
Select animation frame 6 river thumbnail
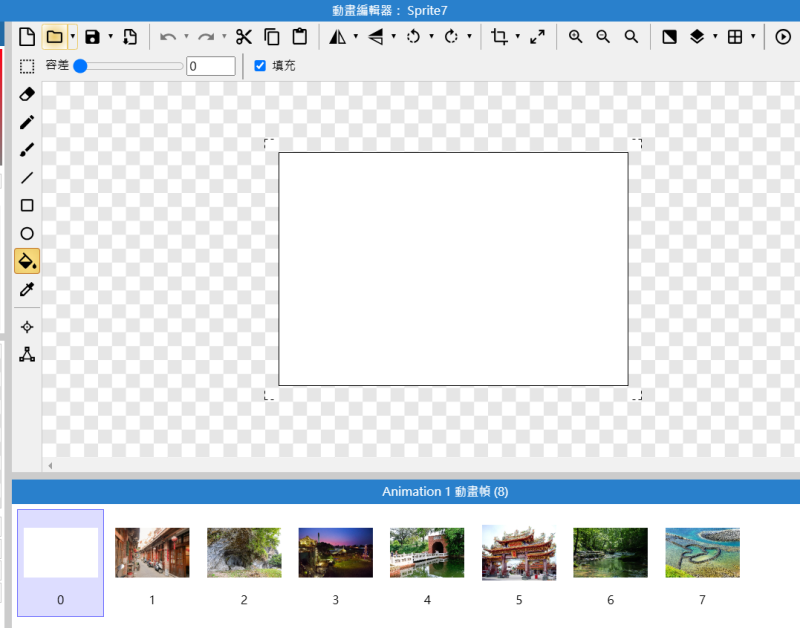click(x=610, y=552)
